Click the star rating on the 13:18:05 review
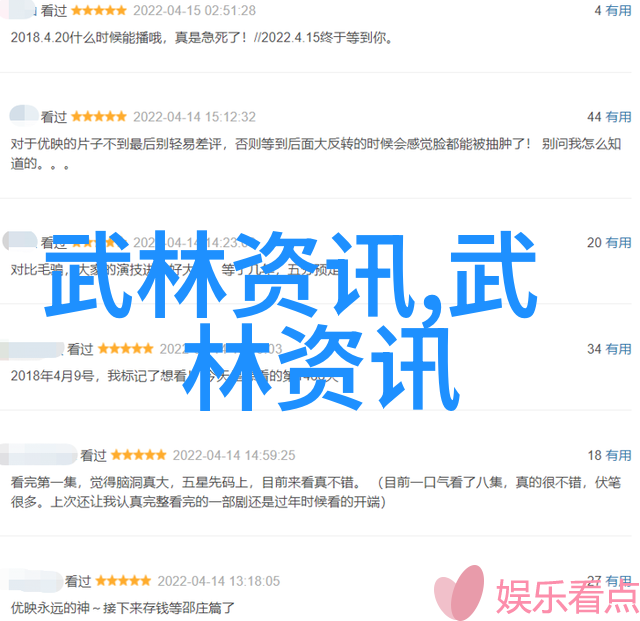 [x=123, y=581]
